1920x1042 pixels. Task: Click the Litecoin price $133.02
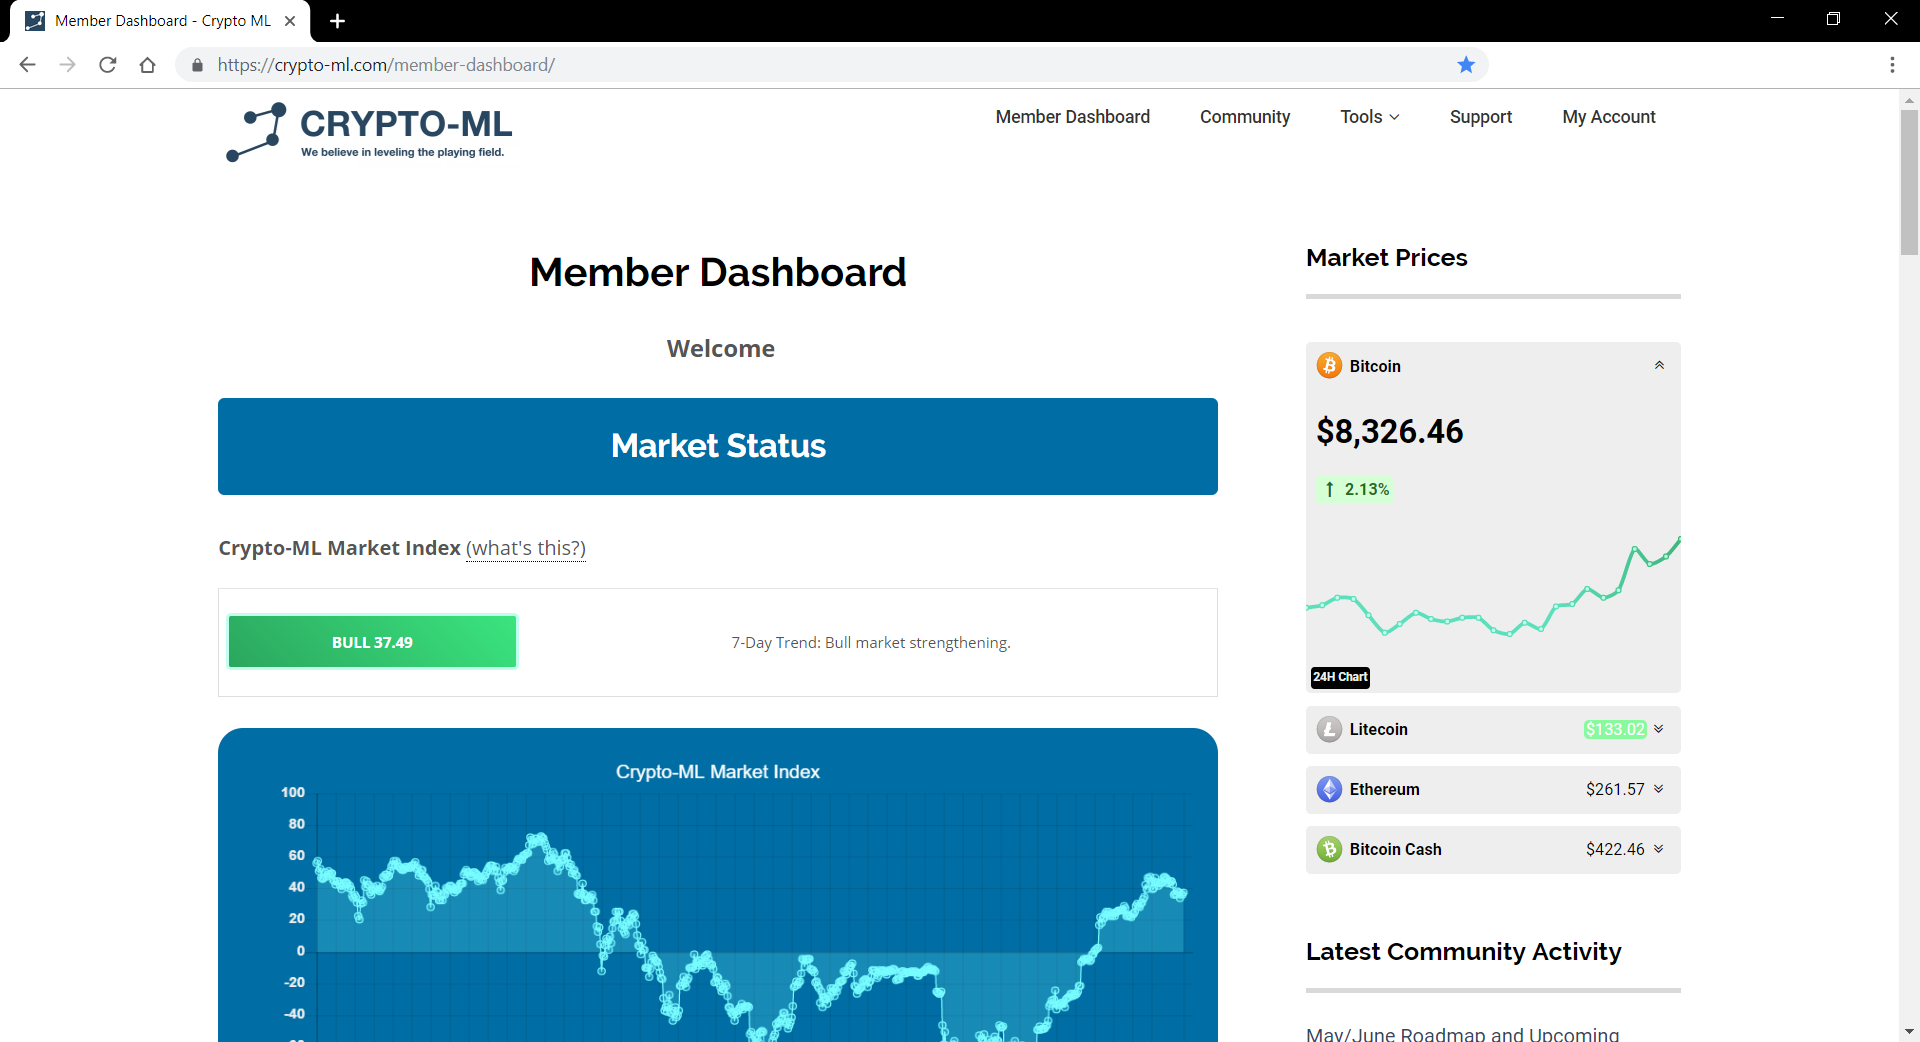coord(1615,730)
